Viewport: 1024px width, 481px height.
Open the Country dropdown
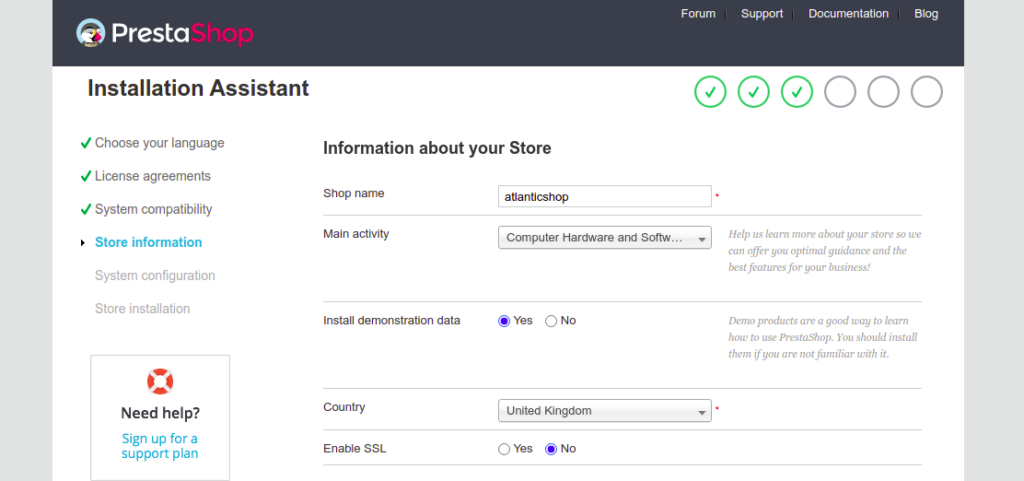[605, 411]
